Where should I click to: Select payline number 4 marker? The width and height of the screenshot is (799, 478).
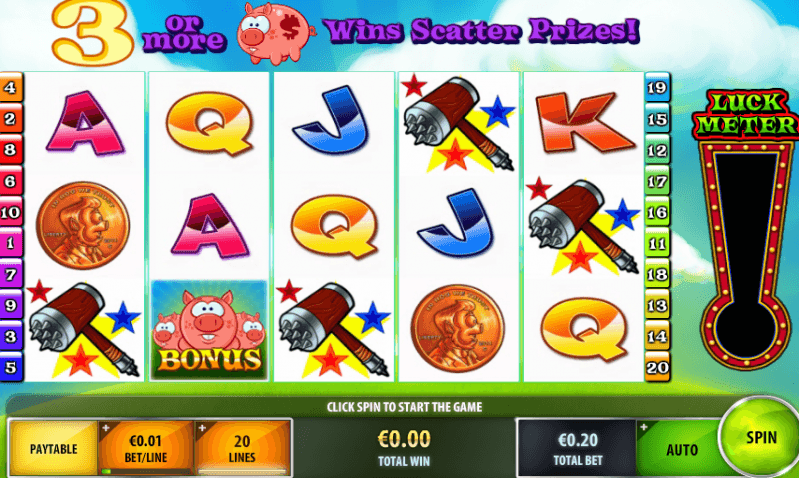[11, 88]
